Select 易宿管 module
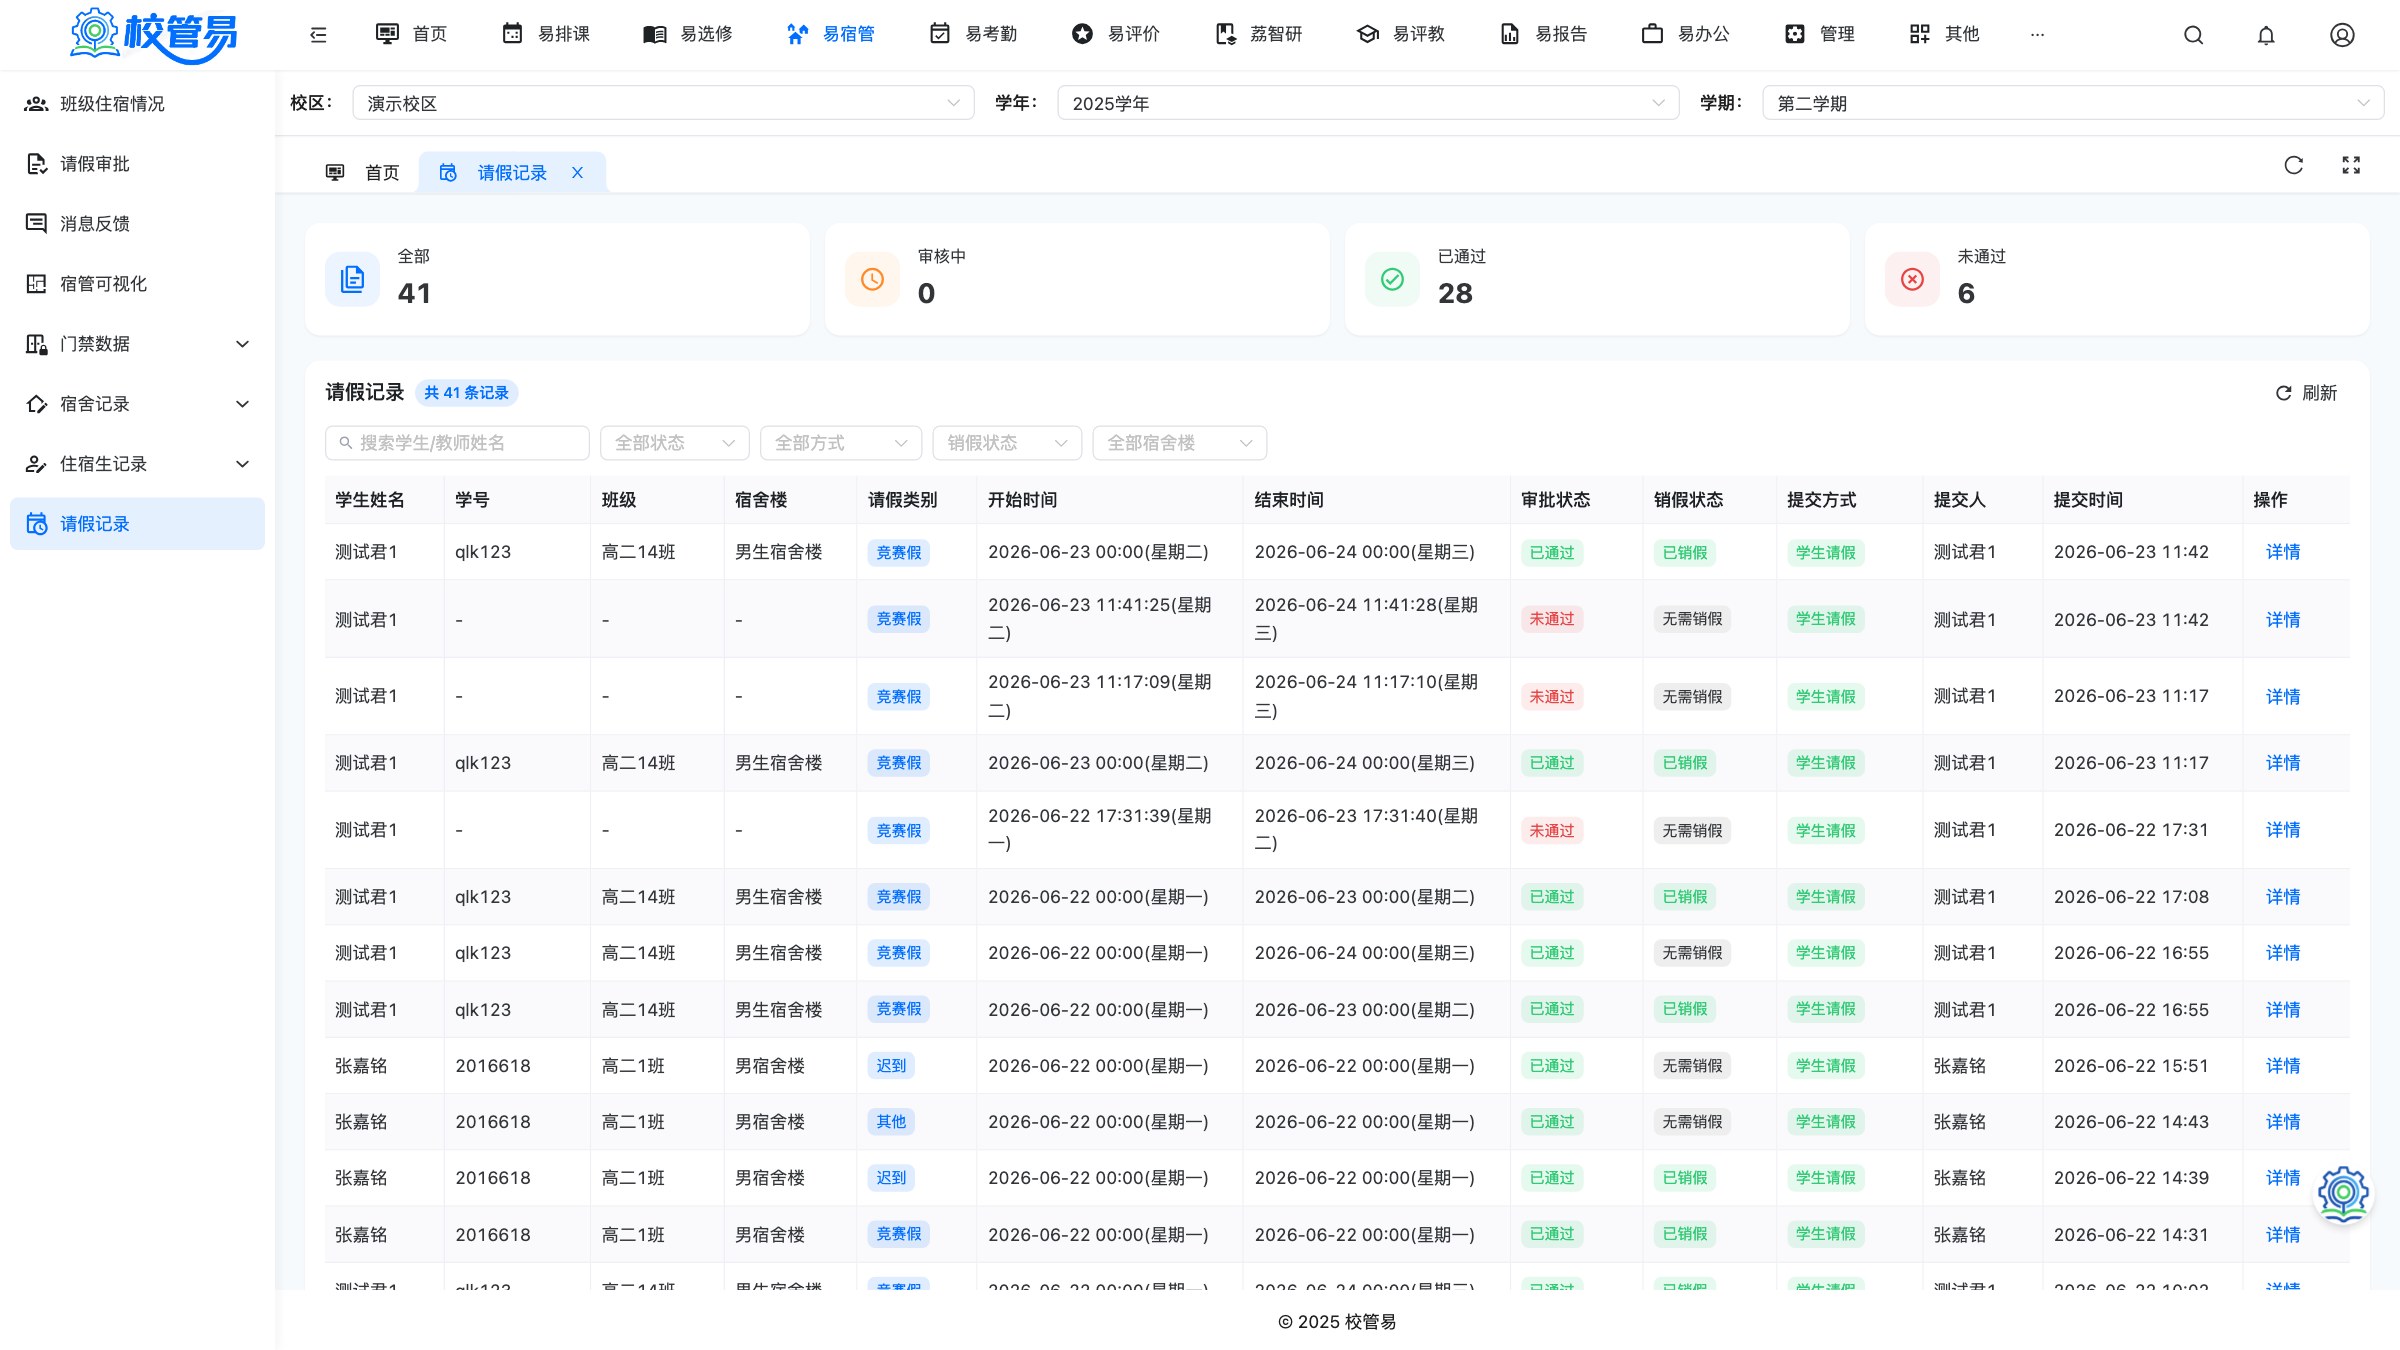 830,34
